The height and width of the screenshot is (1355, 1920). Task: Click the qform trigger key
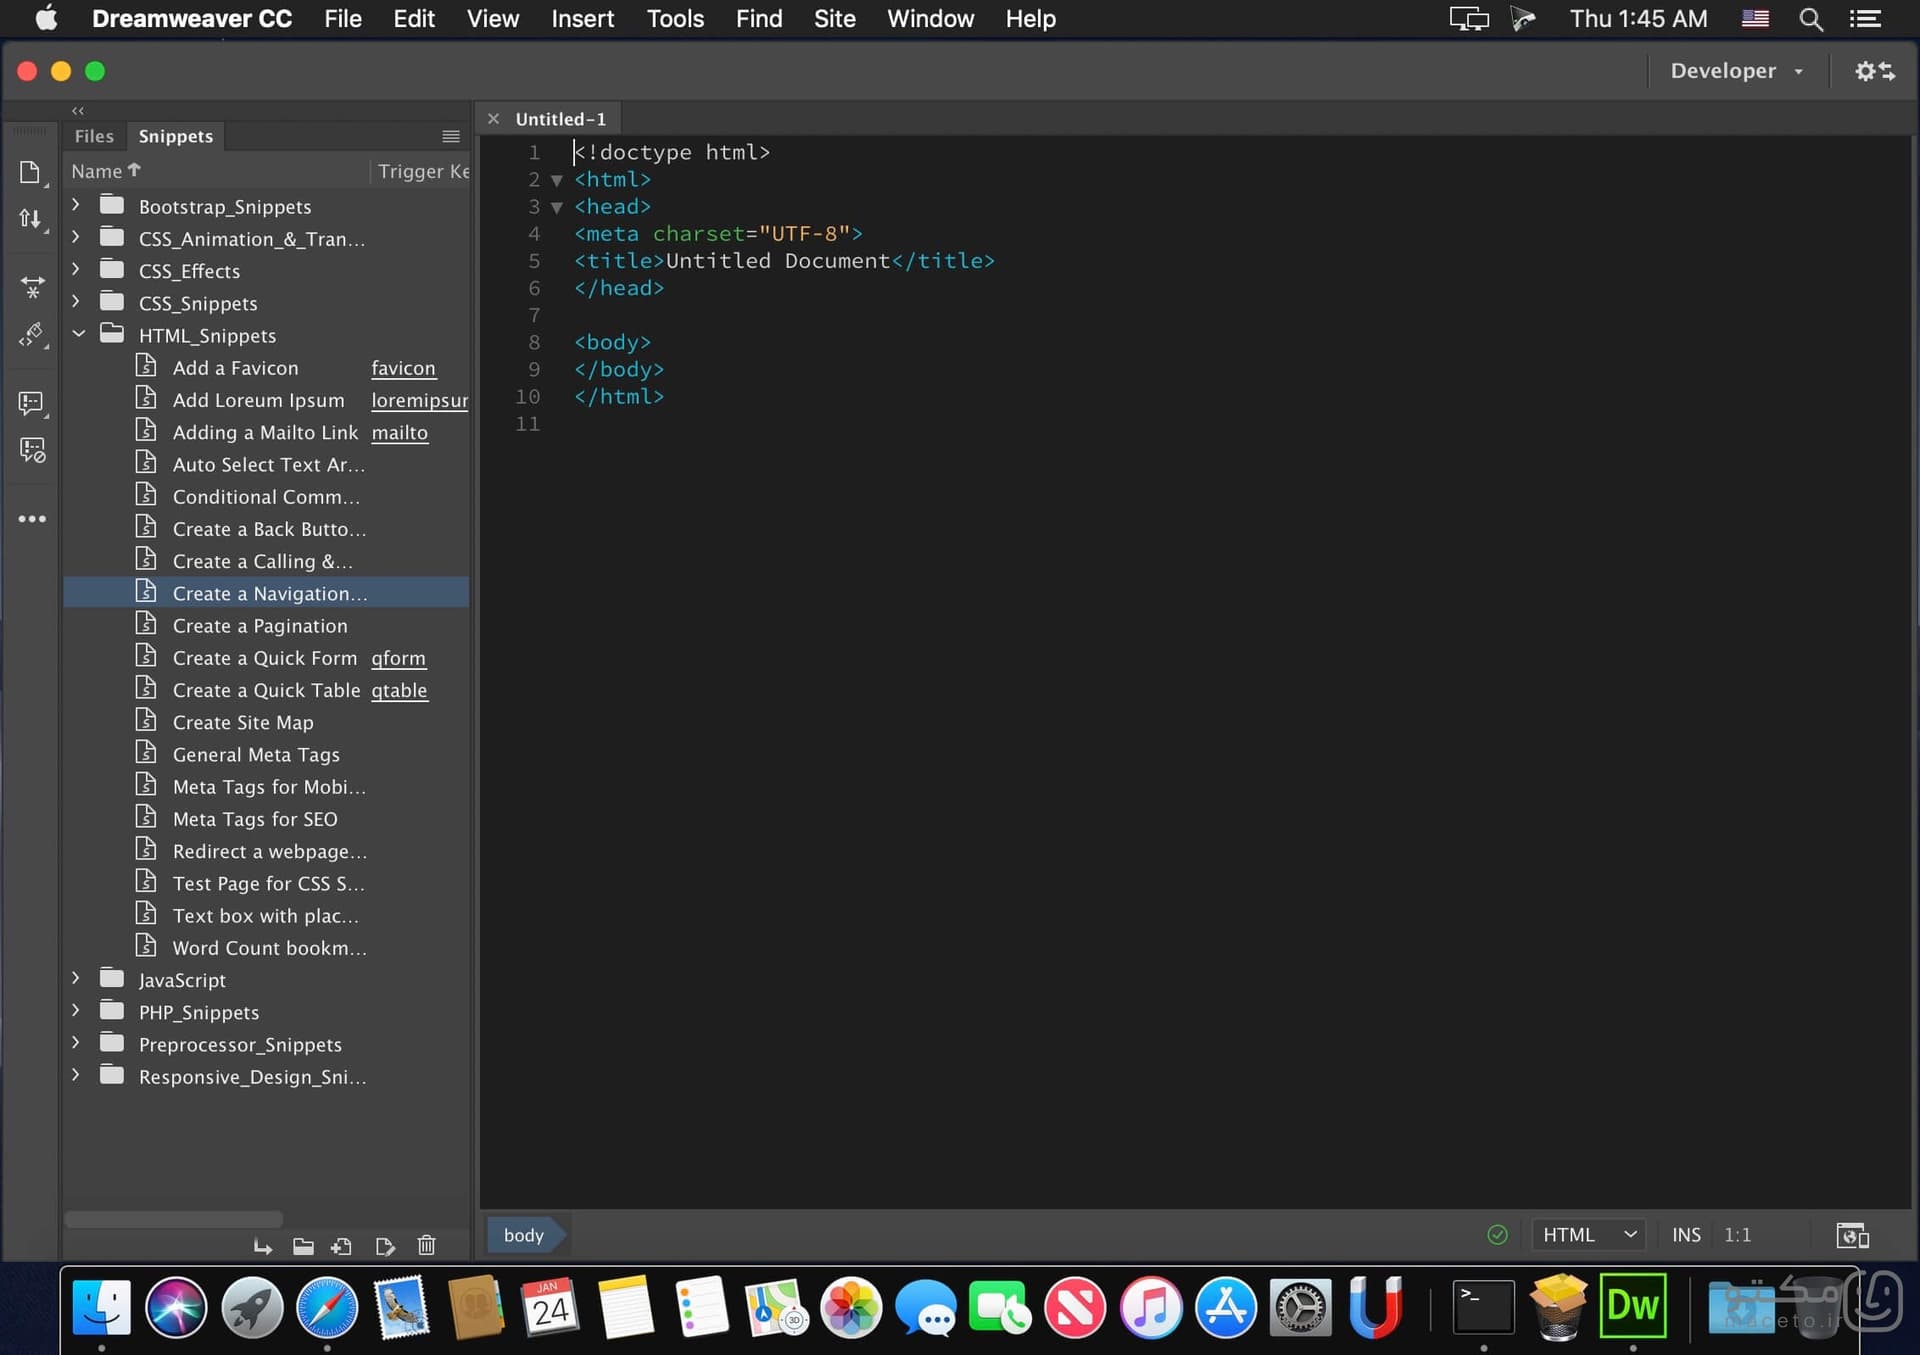[398, 658]
